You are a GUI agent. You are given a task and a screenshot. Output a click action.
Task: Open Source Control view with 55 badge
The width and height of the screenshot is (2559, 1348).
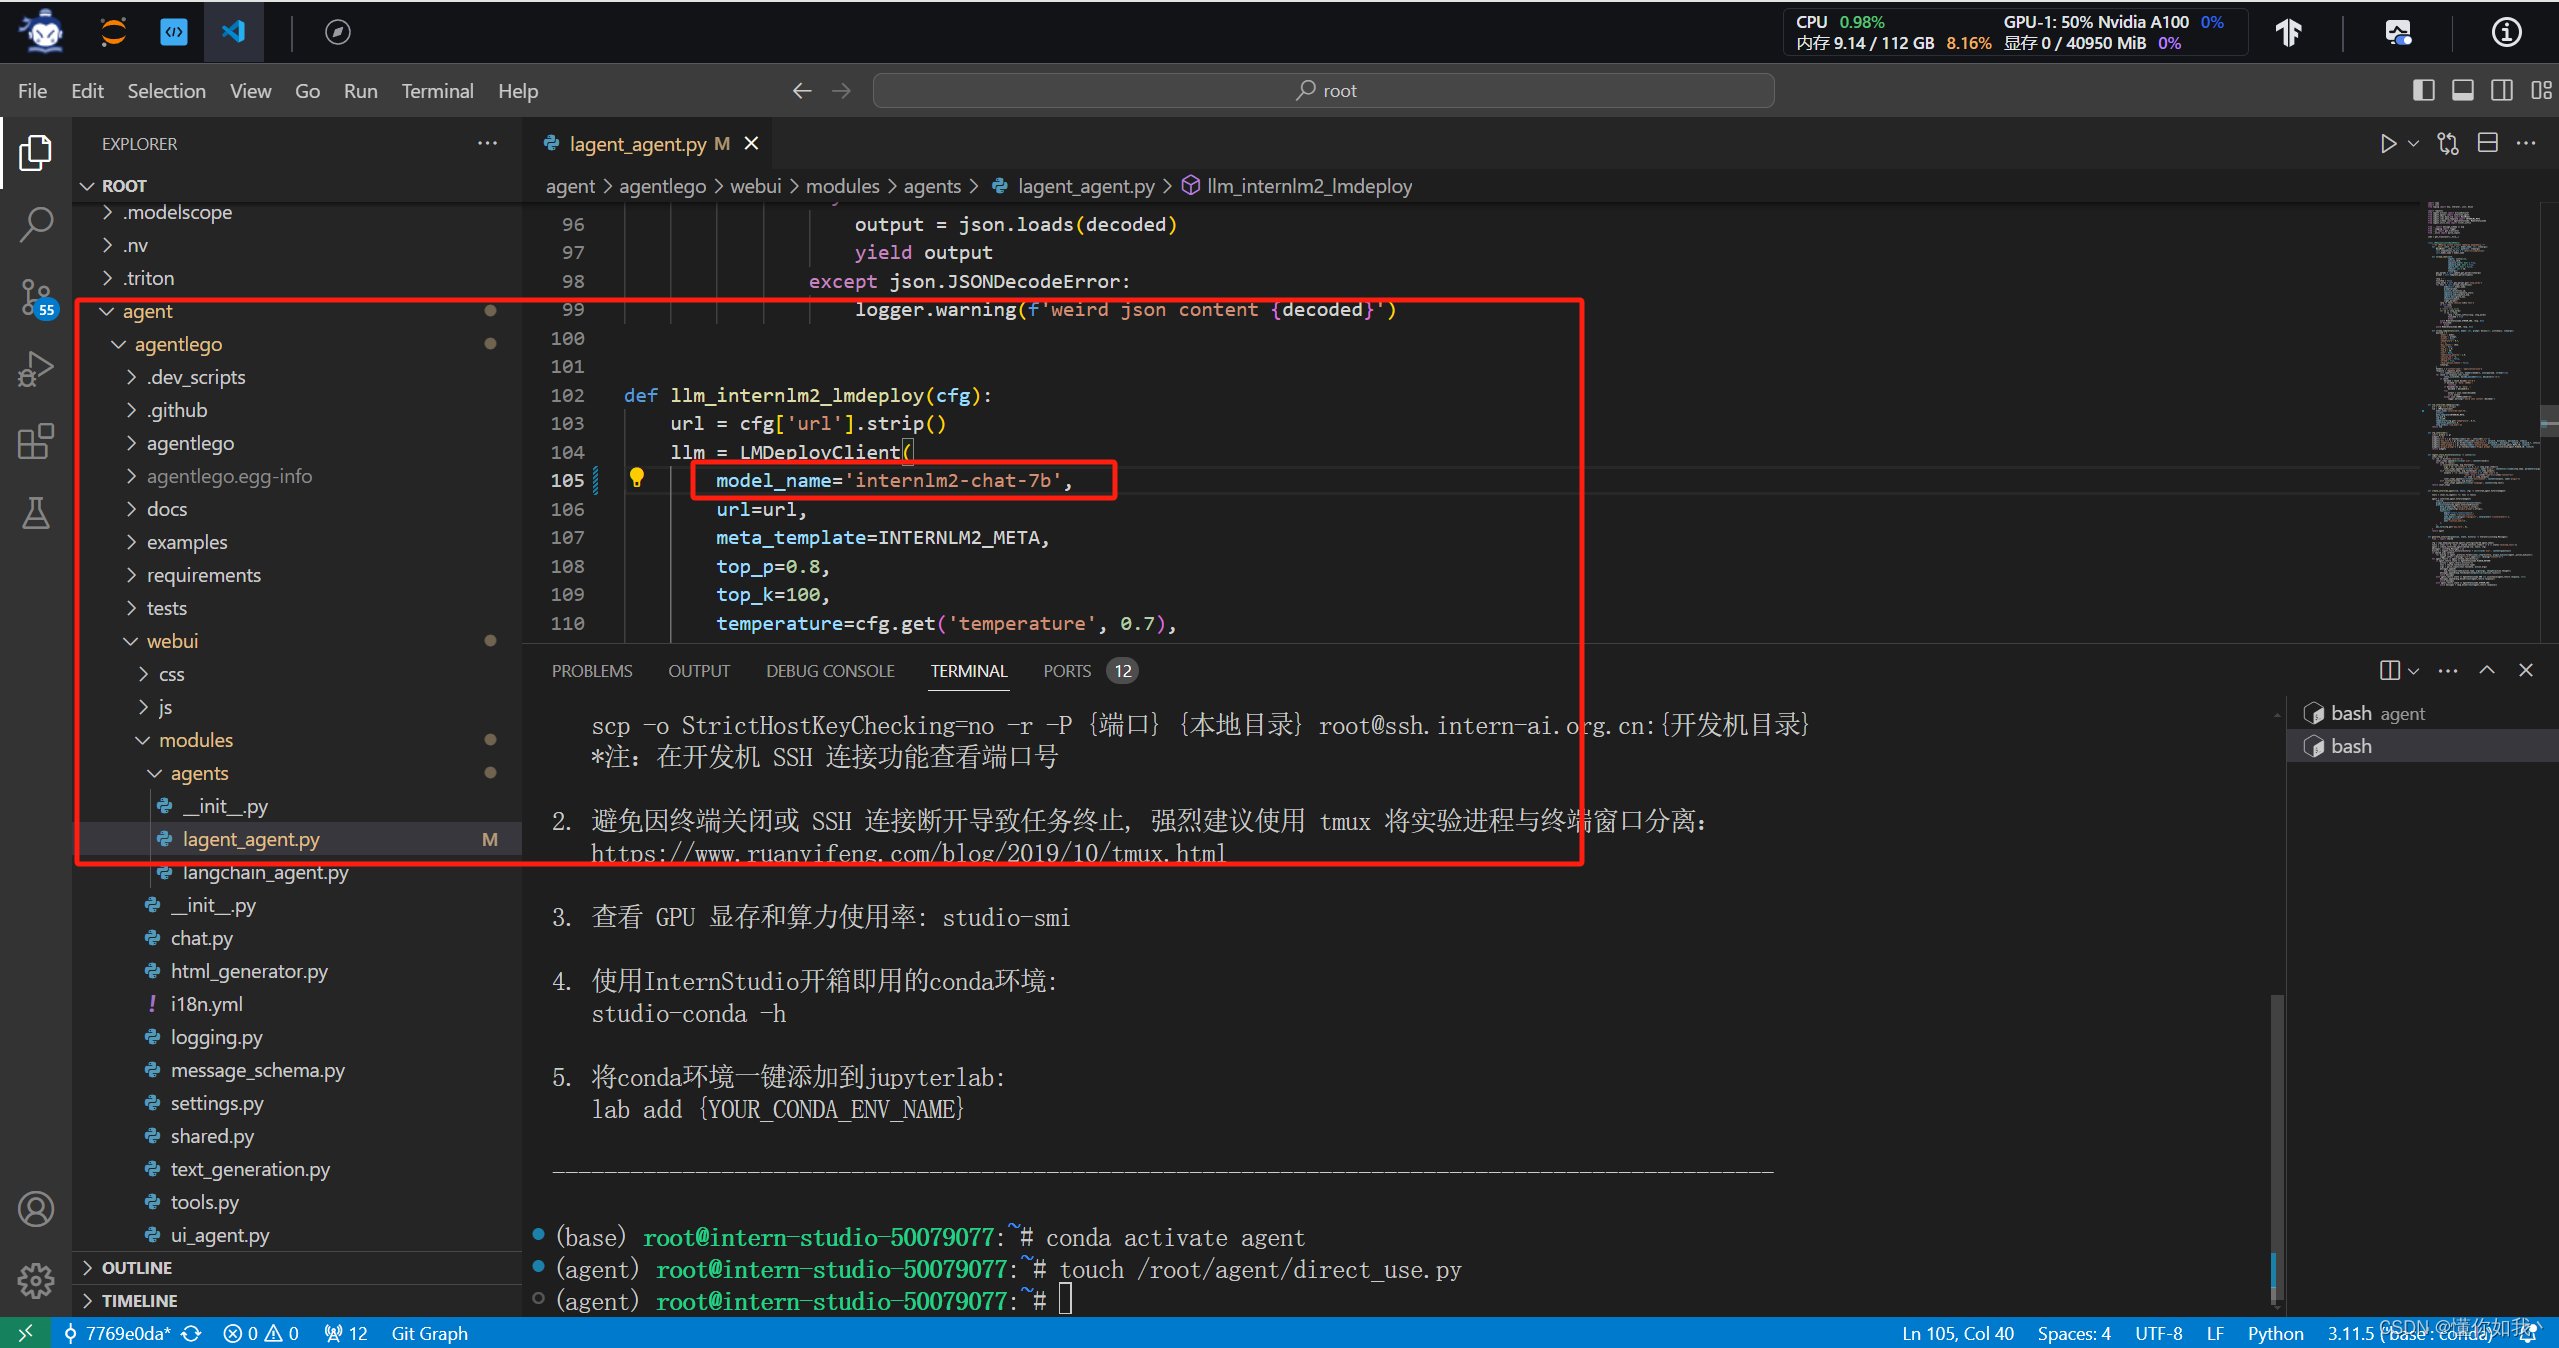pos(36,298)
